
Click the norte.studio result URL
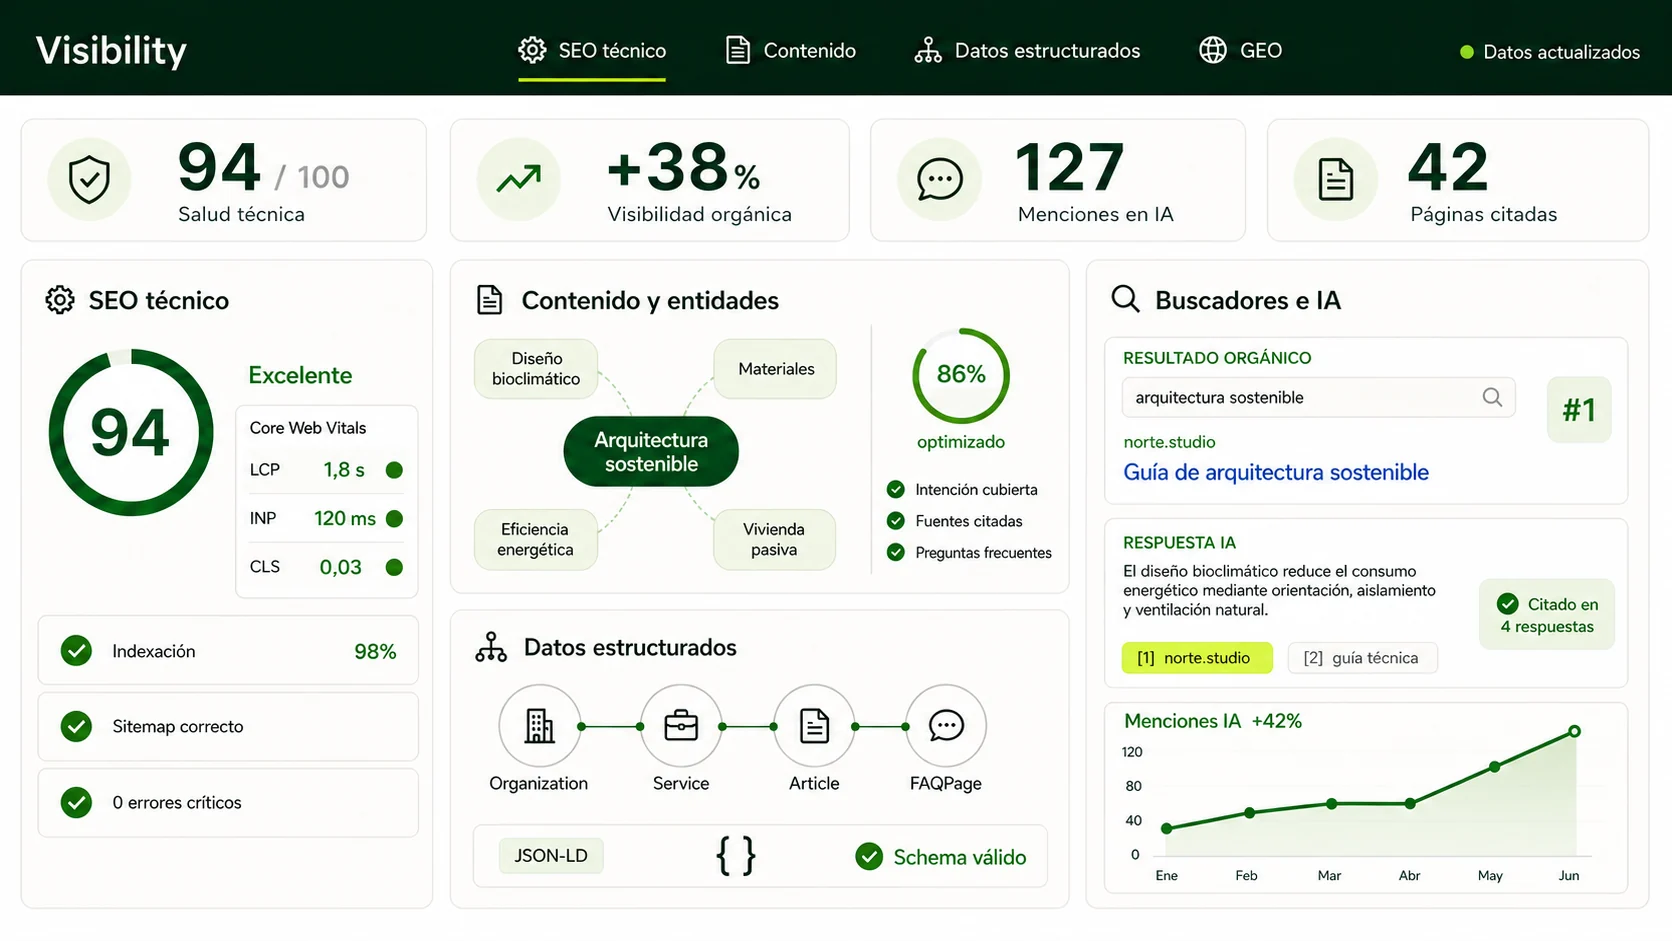pyautogui.click(x=1169, y=442)
